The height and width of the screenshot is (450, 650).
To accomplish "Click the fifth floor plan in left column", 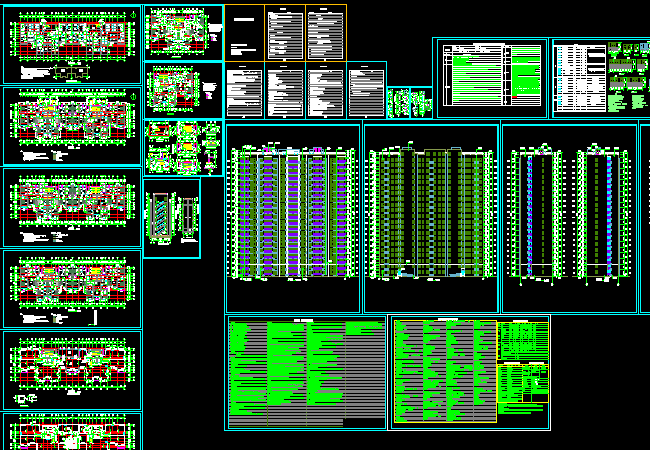I will pyautogui.click(x=72, y=369).
